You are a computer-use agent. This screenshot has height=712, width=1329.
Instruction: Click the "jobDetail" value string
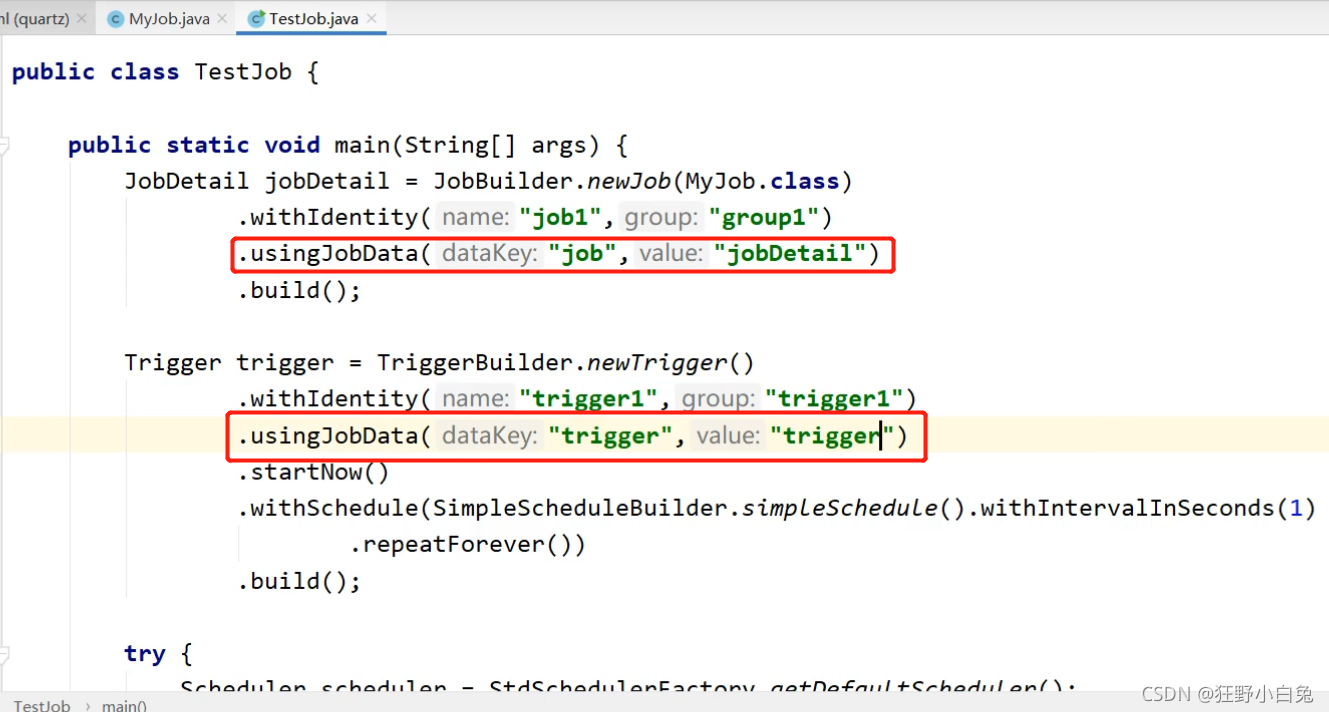pyautogui.click(x=789, y=254)
